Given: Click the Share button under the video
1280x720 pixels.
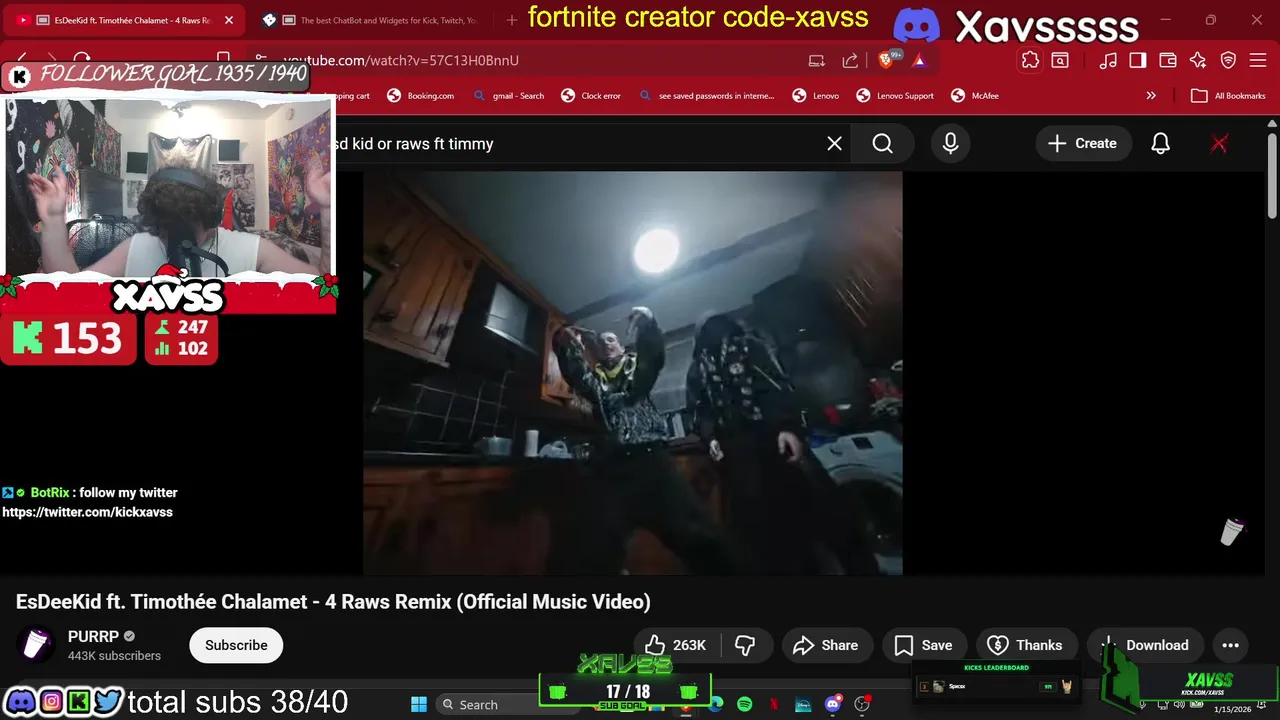Looking at the screenshot, I should 825,645.
